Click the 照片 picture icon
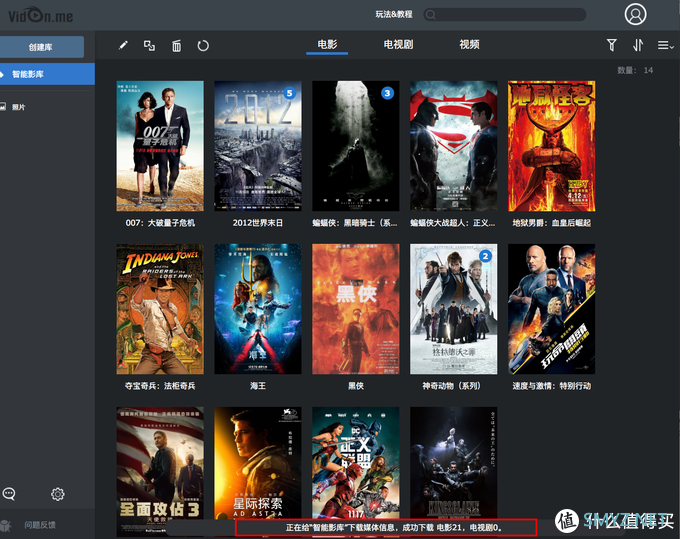680x539 pixels. point(3,107)
